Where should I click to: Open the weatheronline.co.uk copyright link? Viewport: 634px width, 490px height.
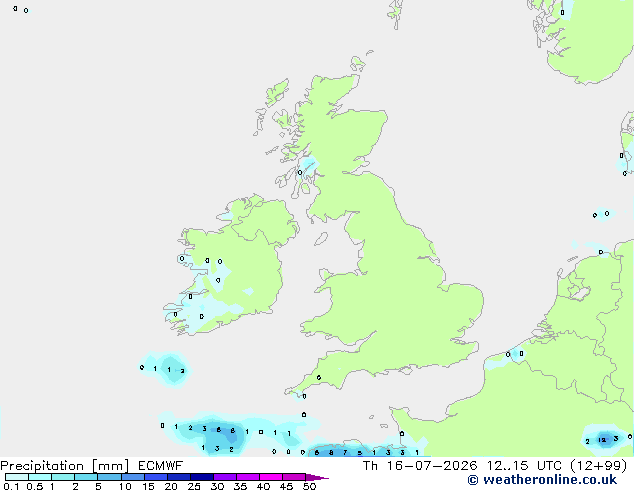click(542, 480)
